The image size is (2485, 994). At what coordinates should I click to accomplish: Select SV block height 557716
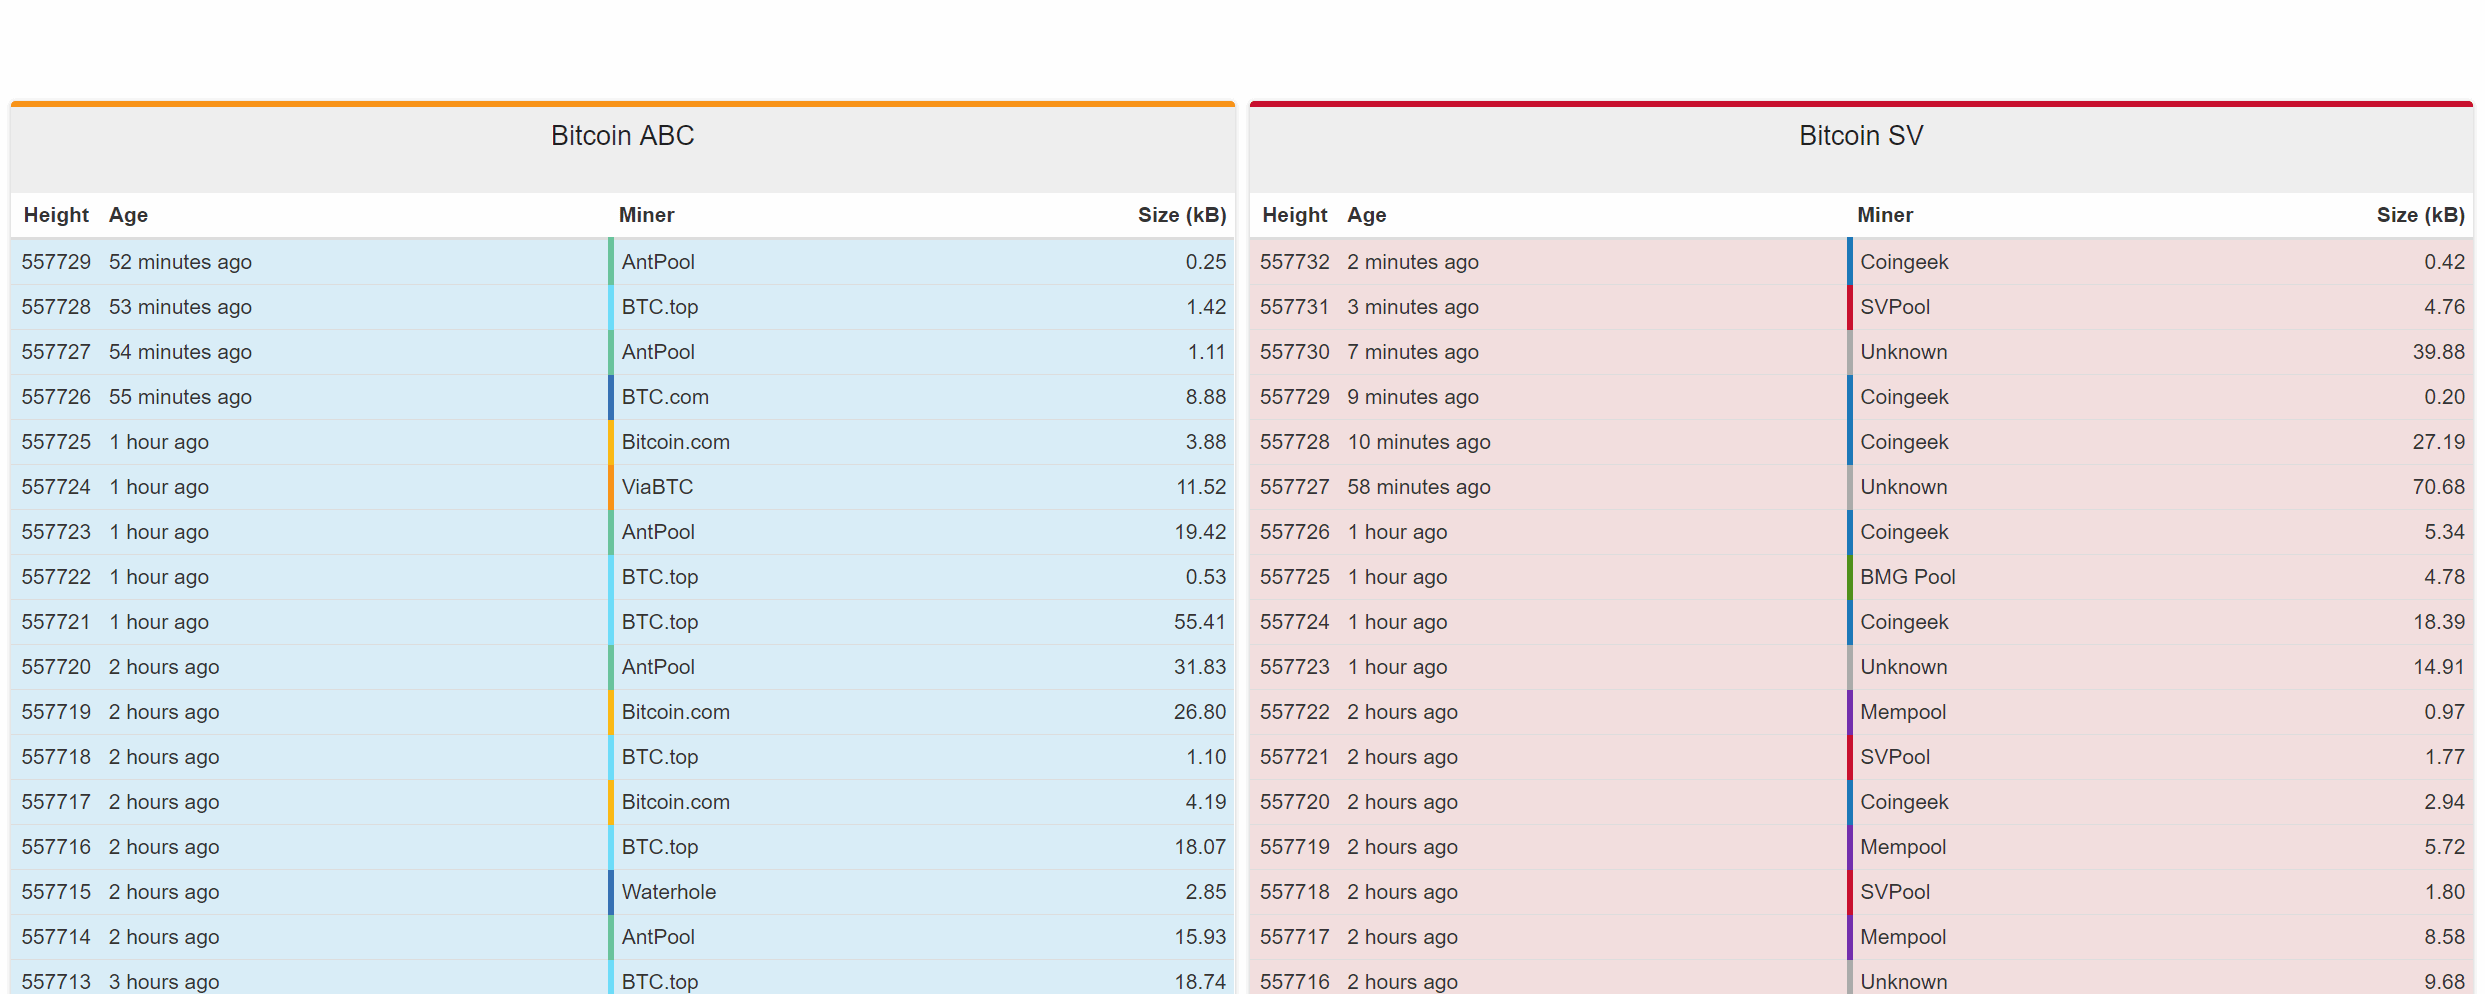click(1294, 982)
